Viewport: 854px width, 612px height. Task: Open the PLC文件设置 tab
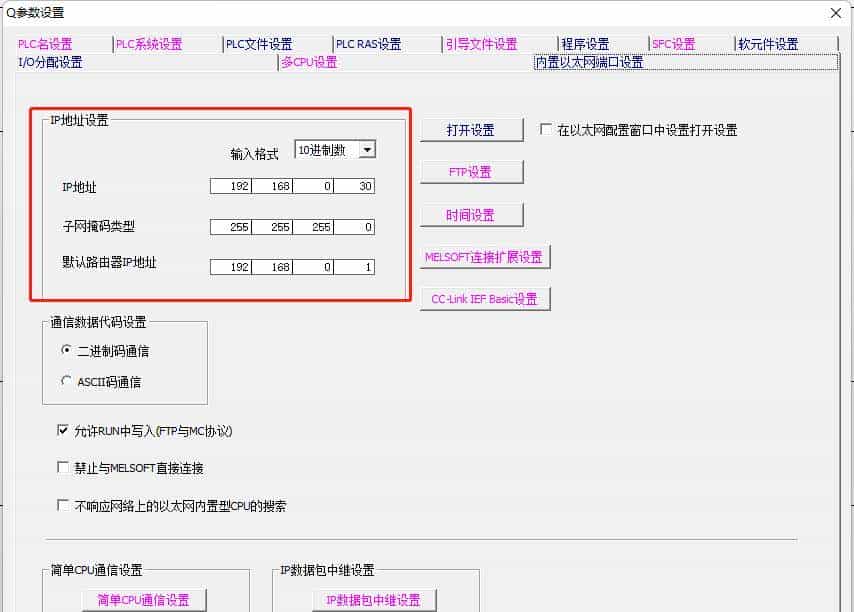click(x=261, y=44)
